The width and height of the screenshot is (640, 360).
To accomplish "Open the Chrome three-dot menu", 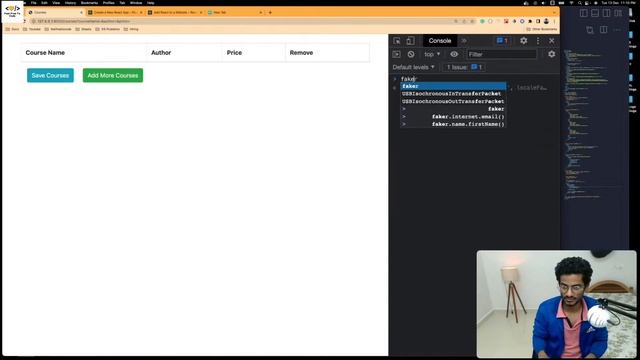I will (x=554, y=21).
